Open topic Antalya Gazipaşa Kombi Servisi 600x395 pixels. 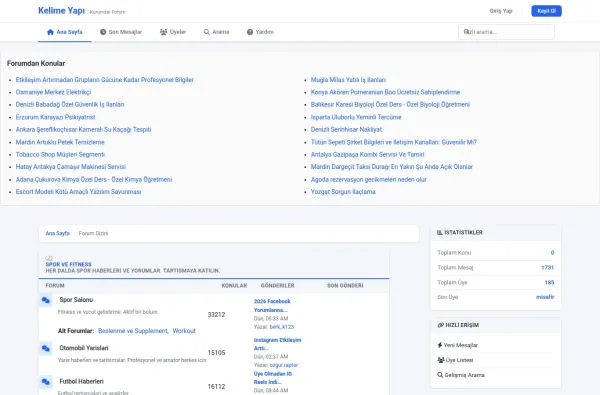(367, 154)
